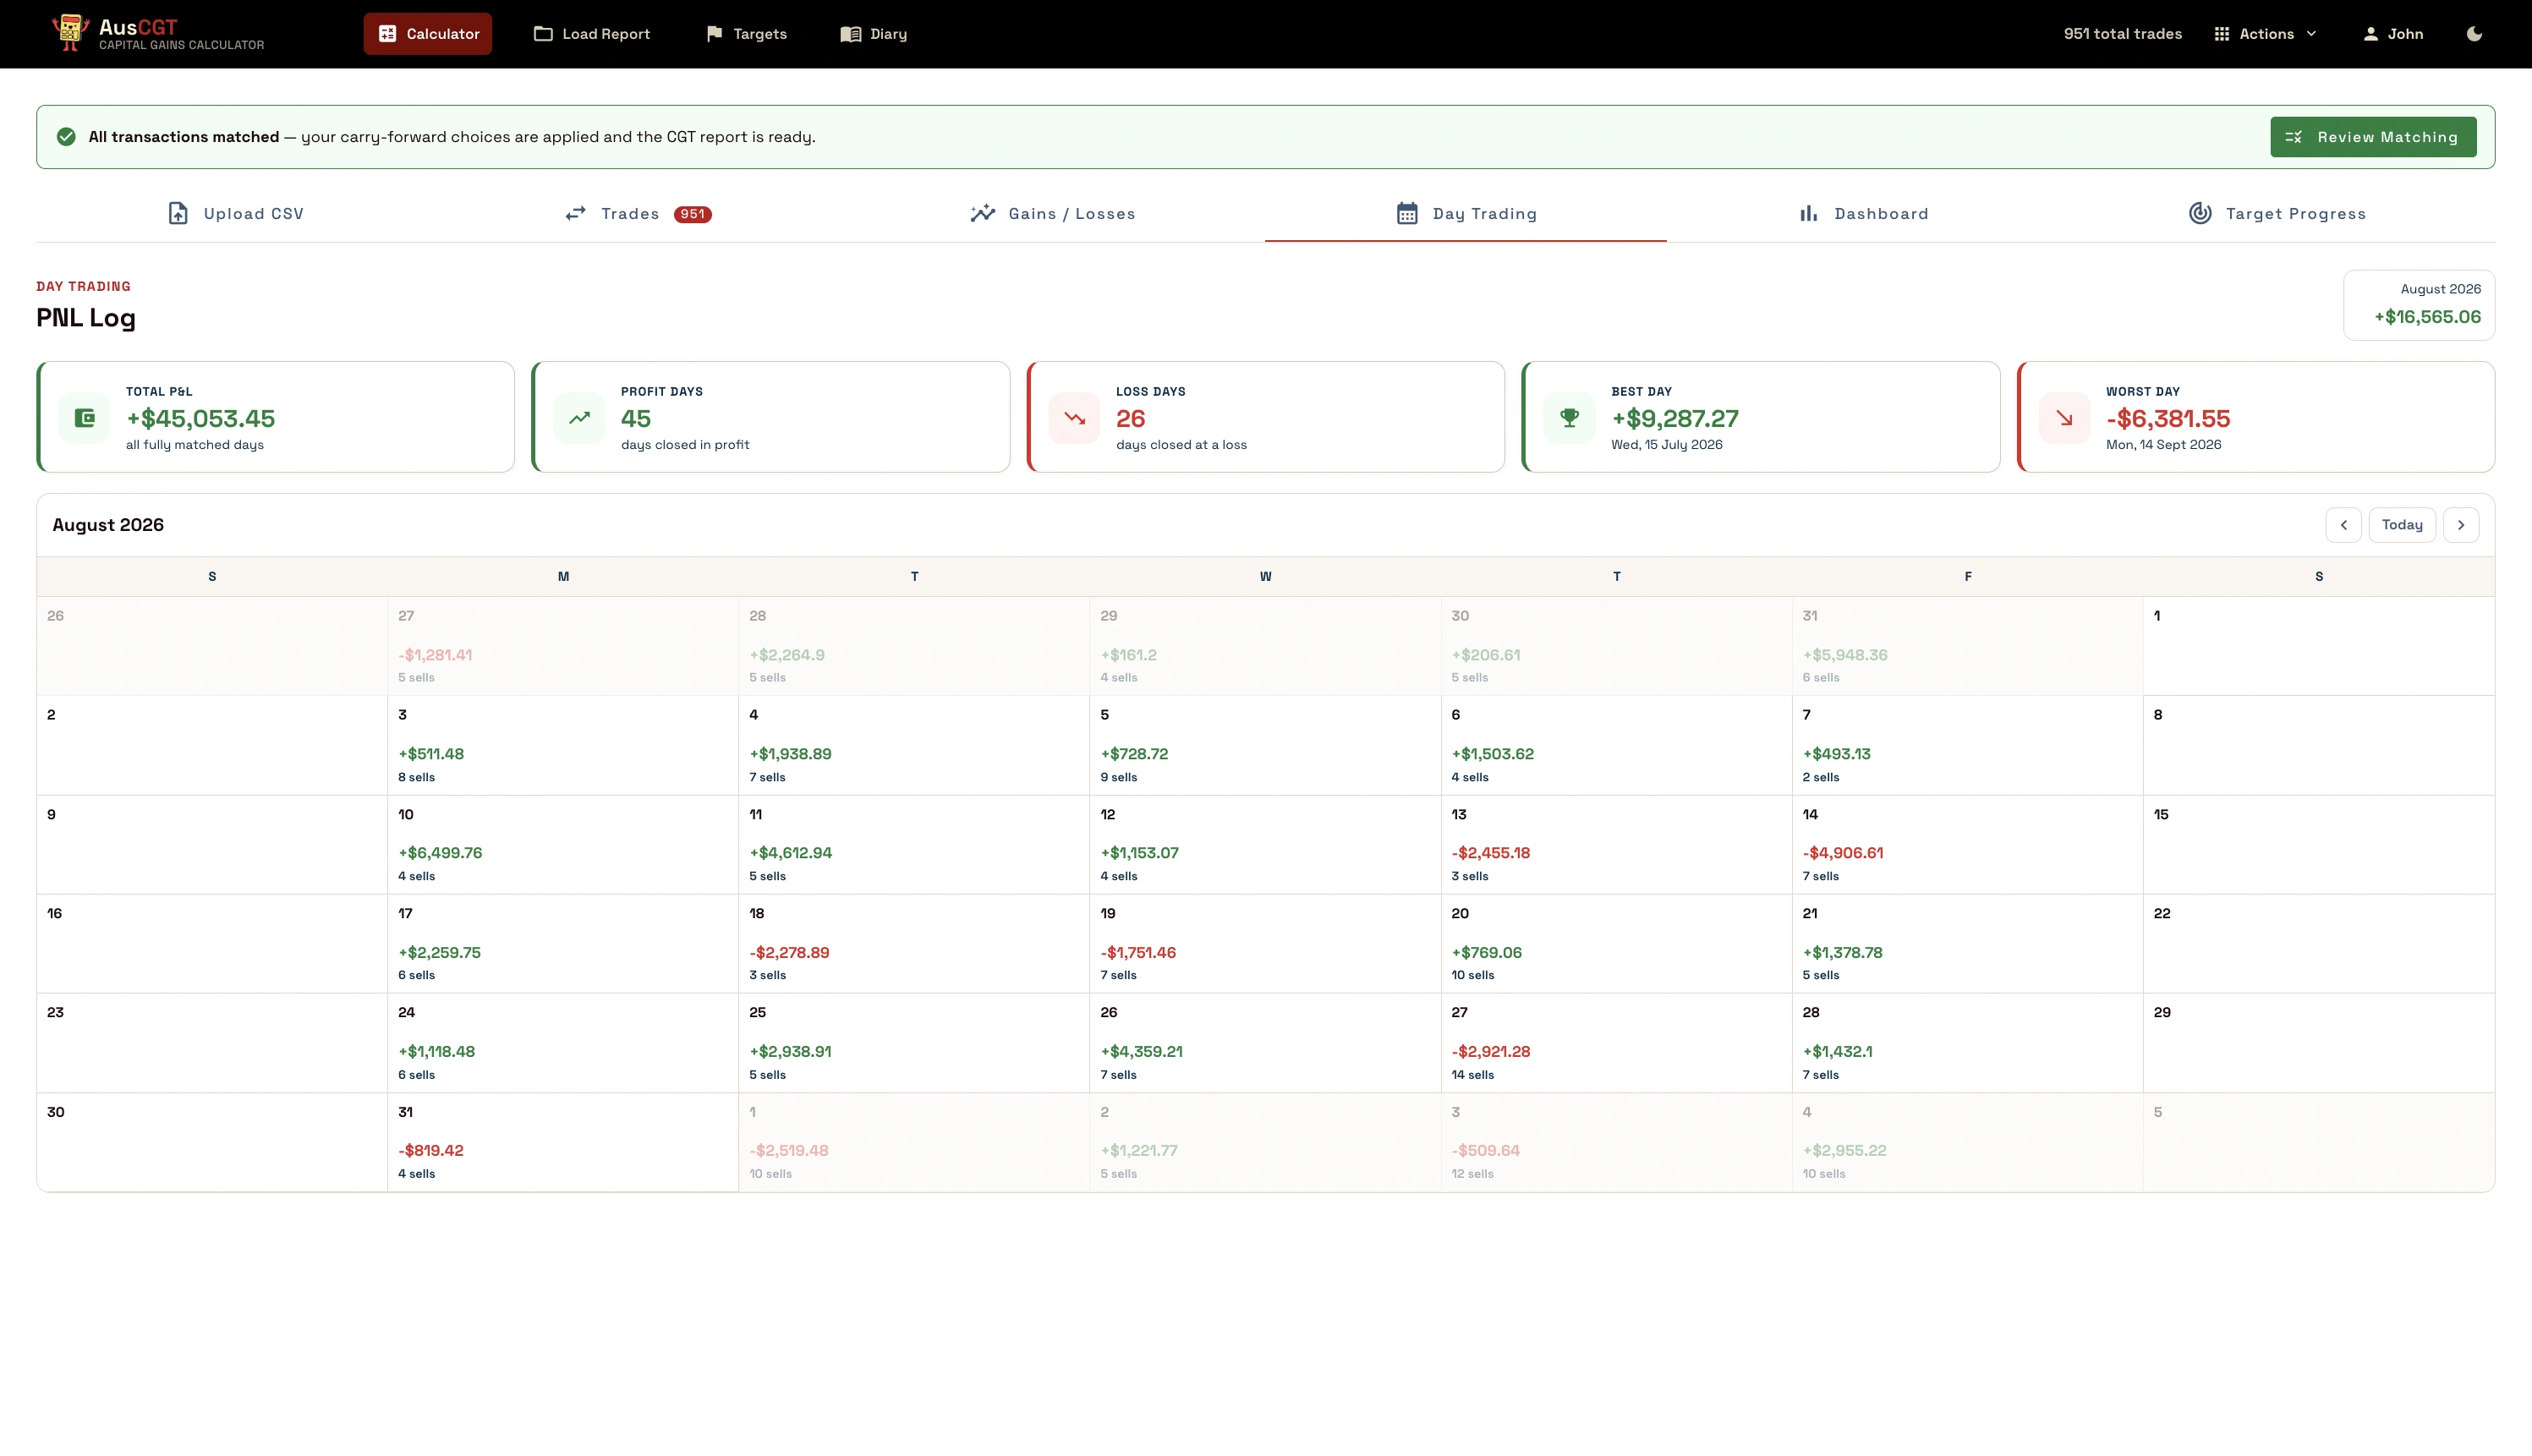Select August 14 cell with -$4,906.61
Image resolution: width=2532 pixels, height=1456 pixels.
1967,845
